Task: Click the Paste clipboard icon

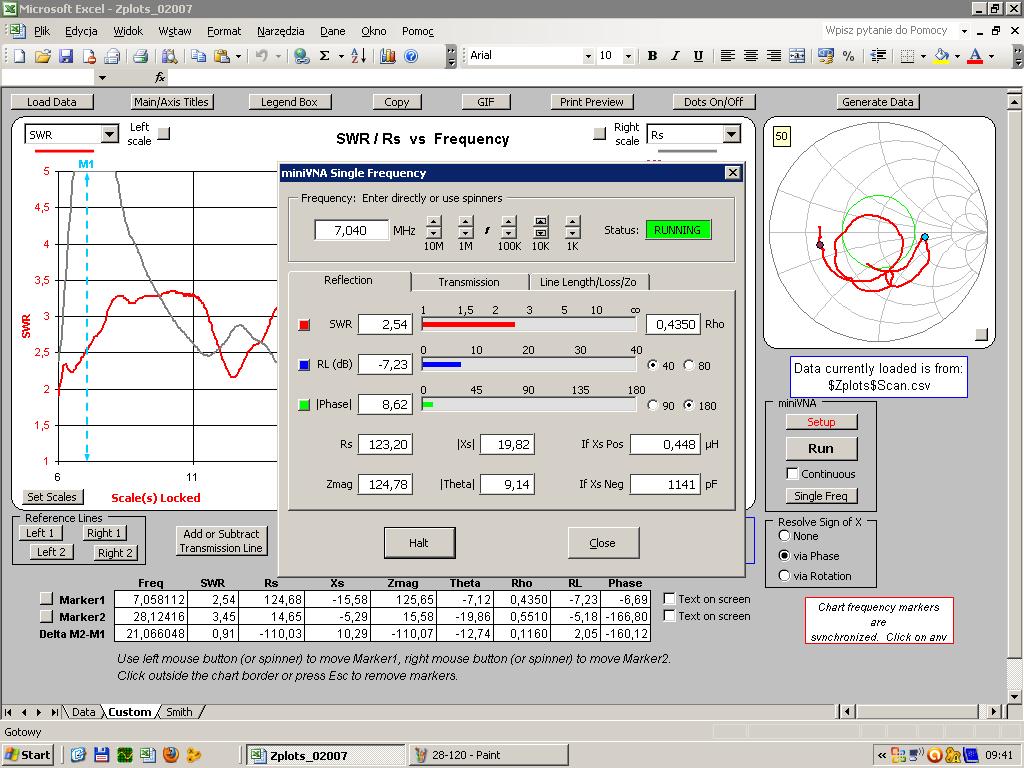Action: tap(221, 56)
